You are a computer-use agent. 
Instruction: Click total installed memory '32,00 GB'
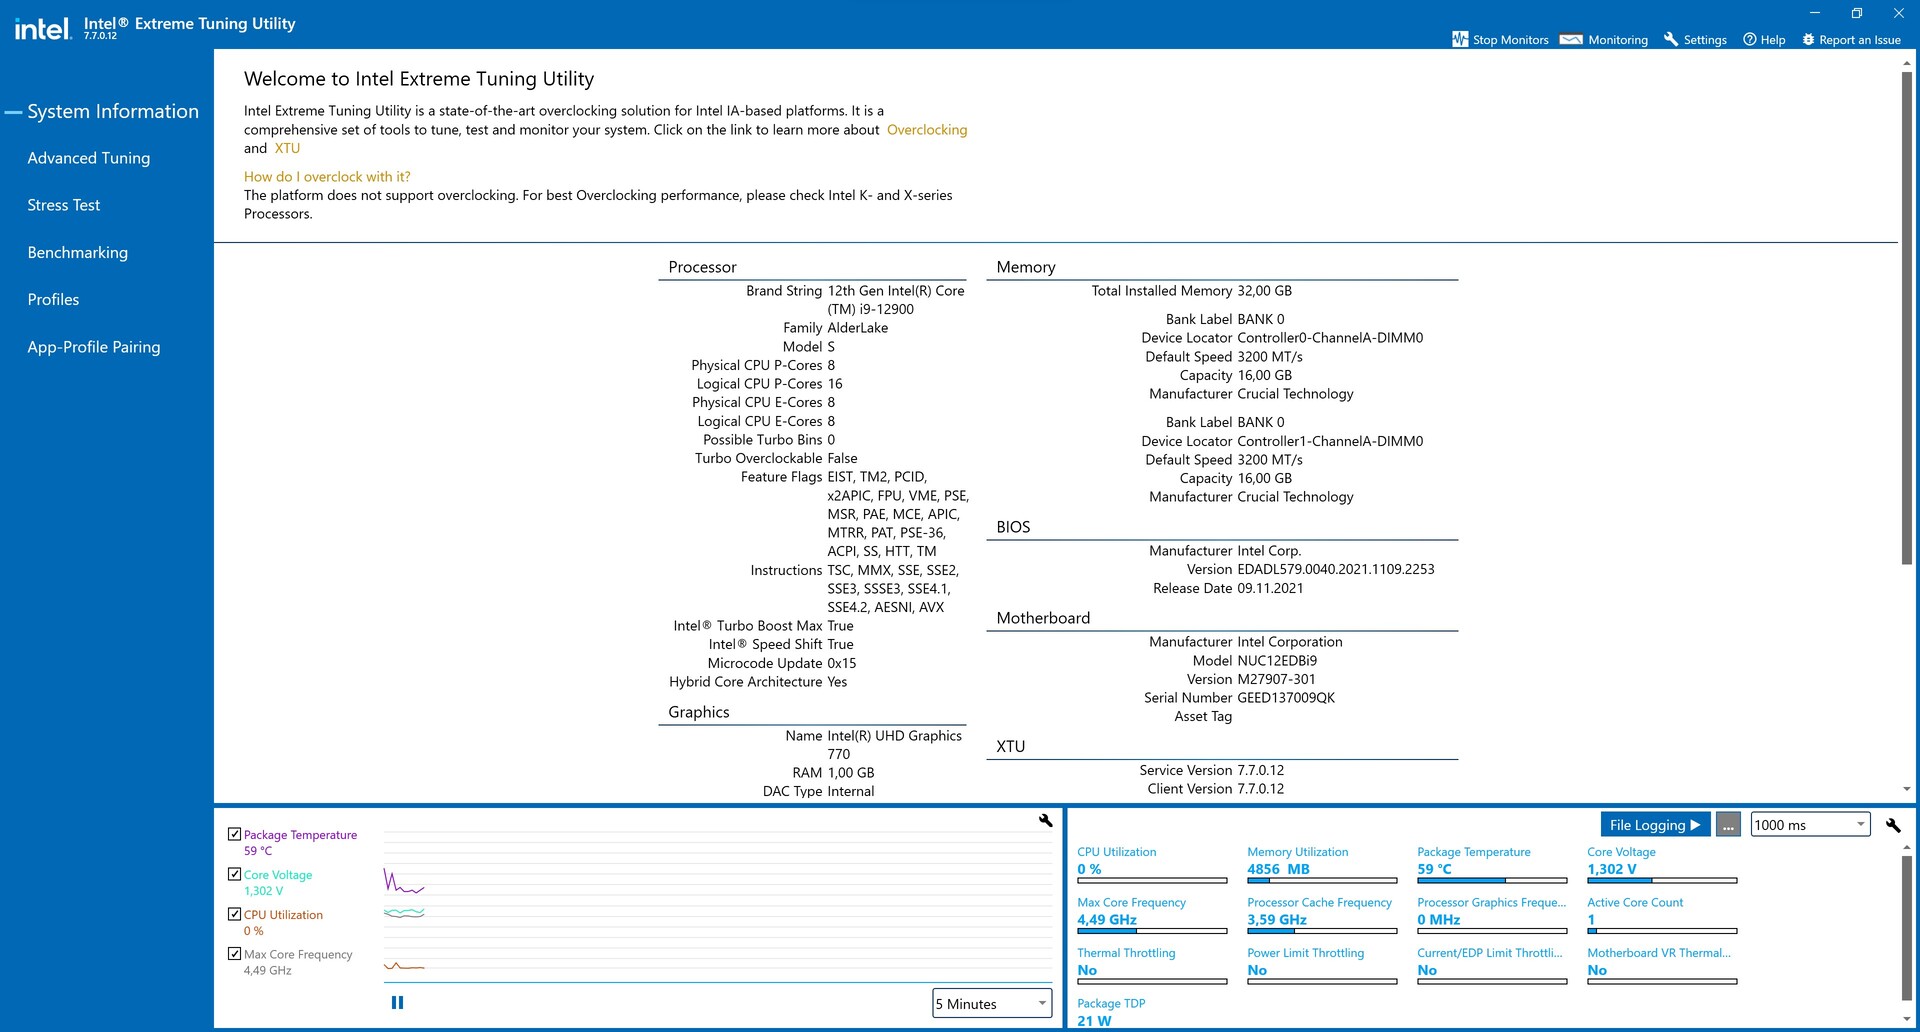[1264, 291]
